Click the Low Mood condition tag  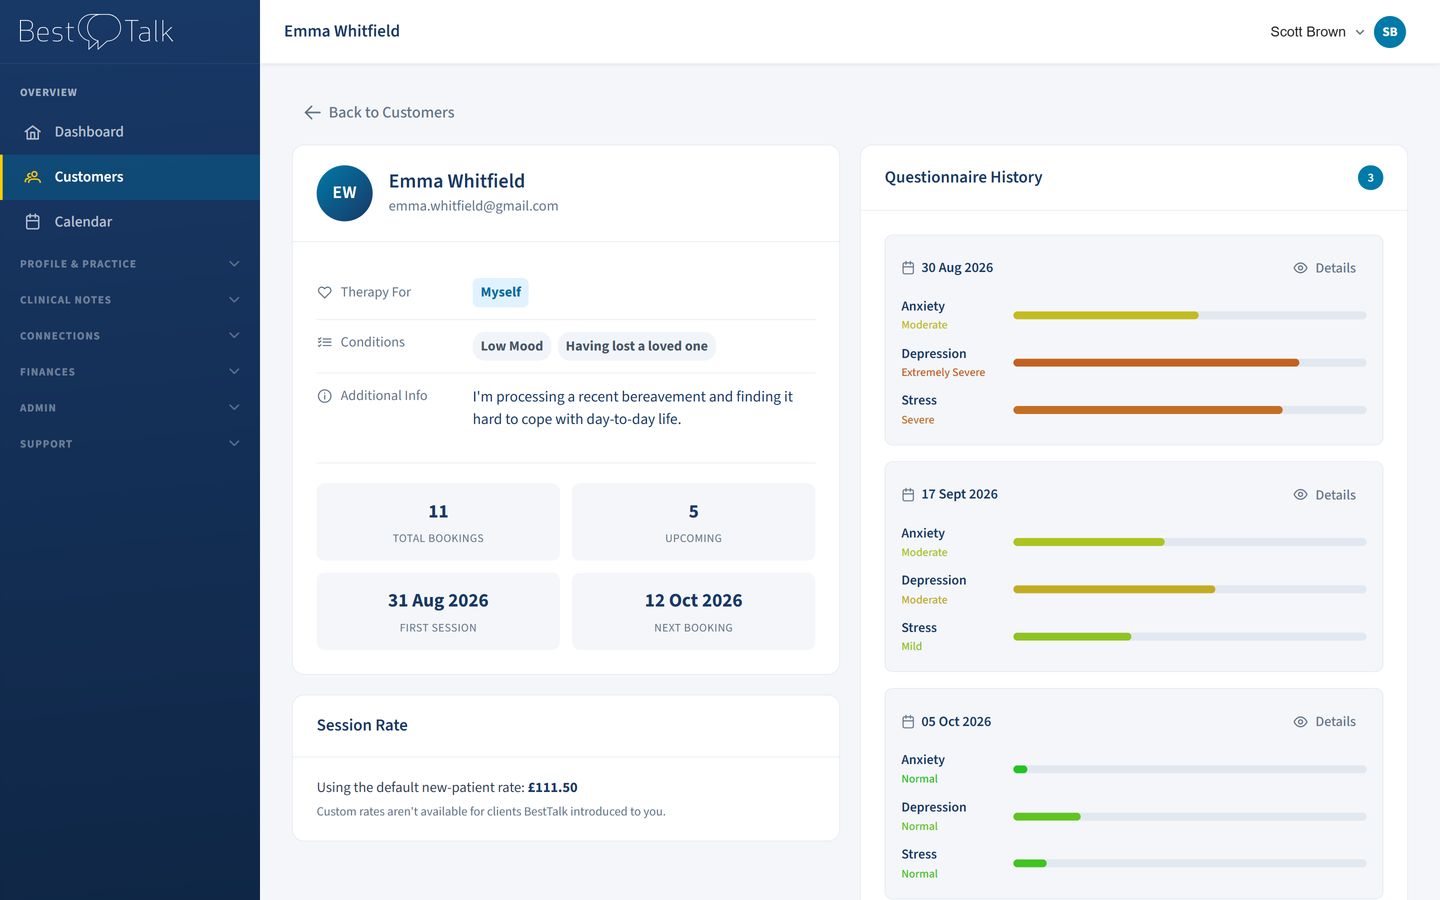pyautogui.click(x=511, y=346)
